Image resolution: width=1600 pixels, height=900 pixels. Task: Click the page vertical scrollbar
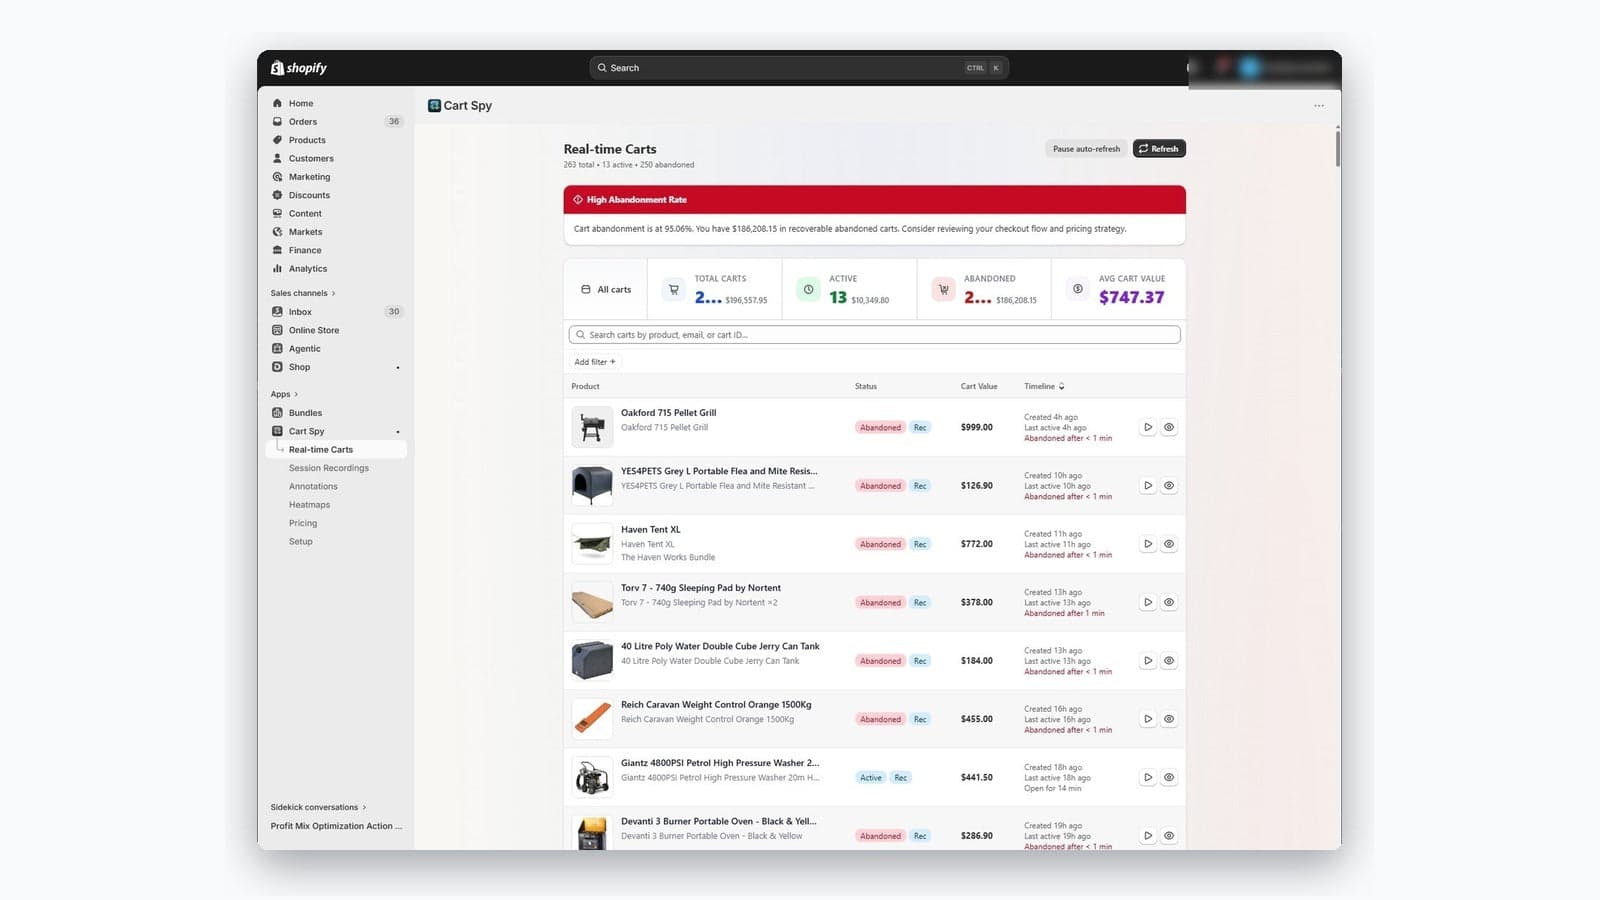pos(1337,146)
